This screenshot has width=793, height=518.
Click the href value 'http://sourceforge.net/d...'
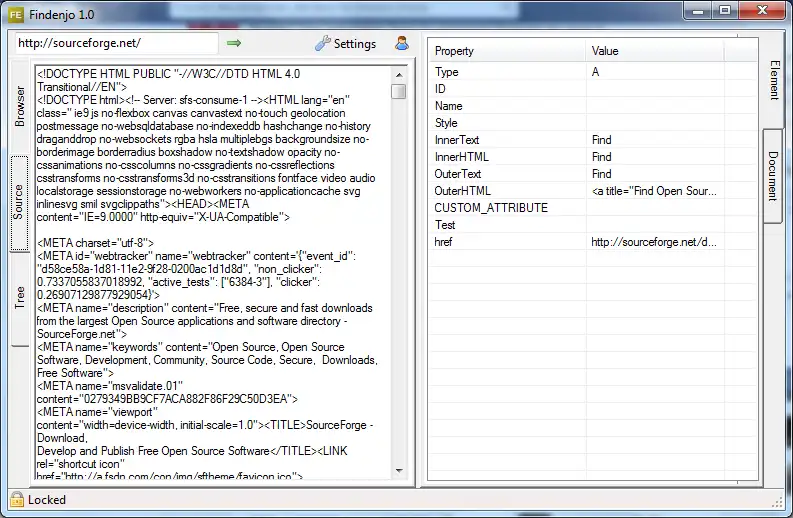coord(653,242)
